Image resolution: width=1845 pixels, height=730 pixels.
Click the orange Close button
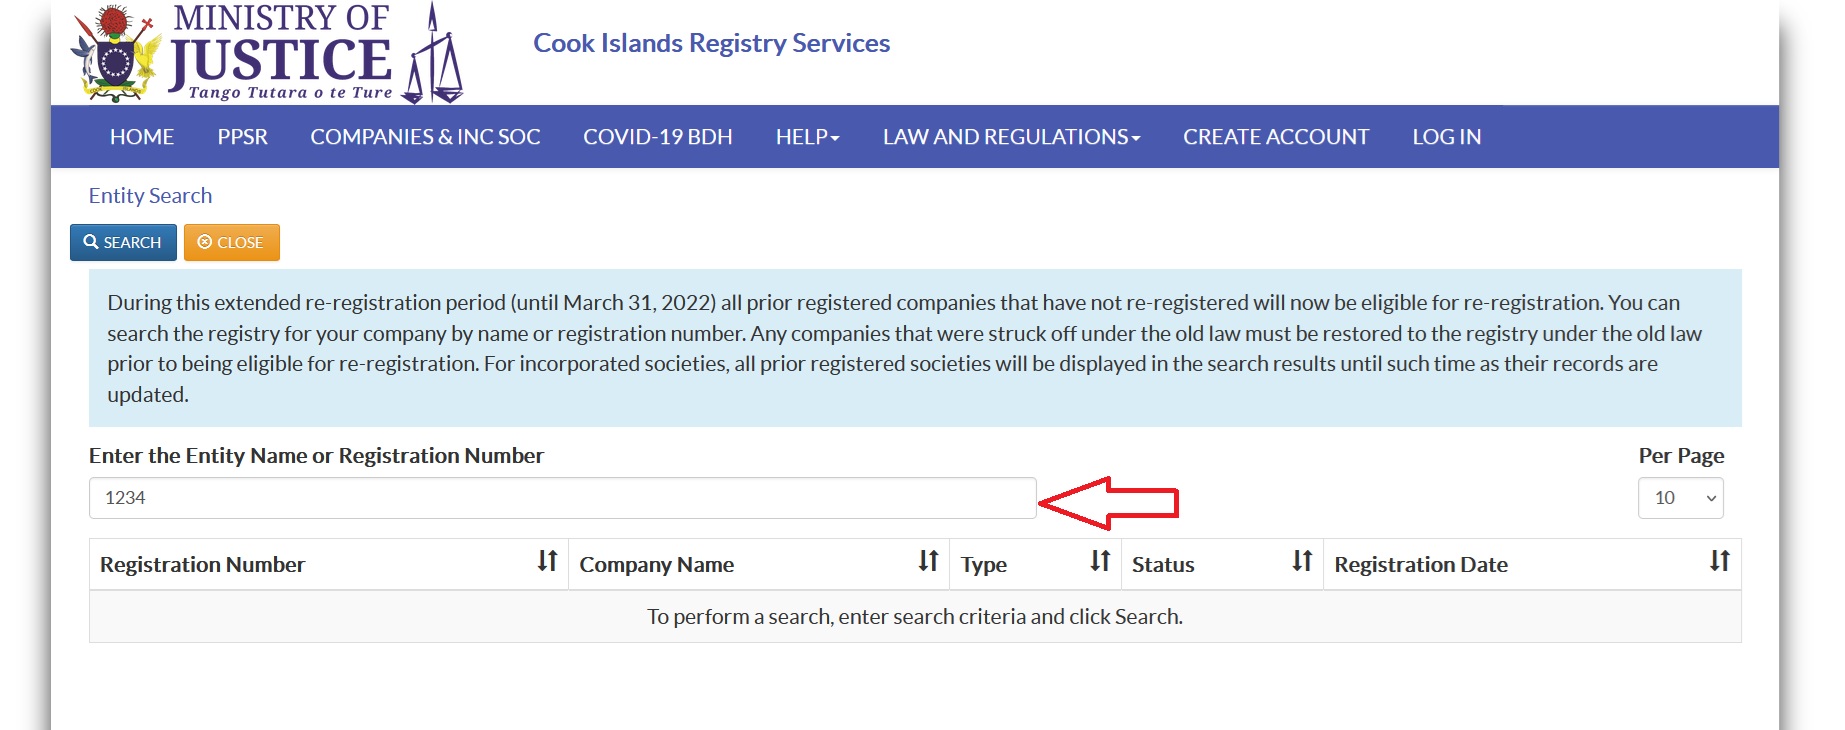(231, 243)
